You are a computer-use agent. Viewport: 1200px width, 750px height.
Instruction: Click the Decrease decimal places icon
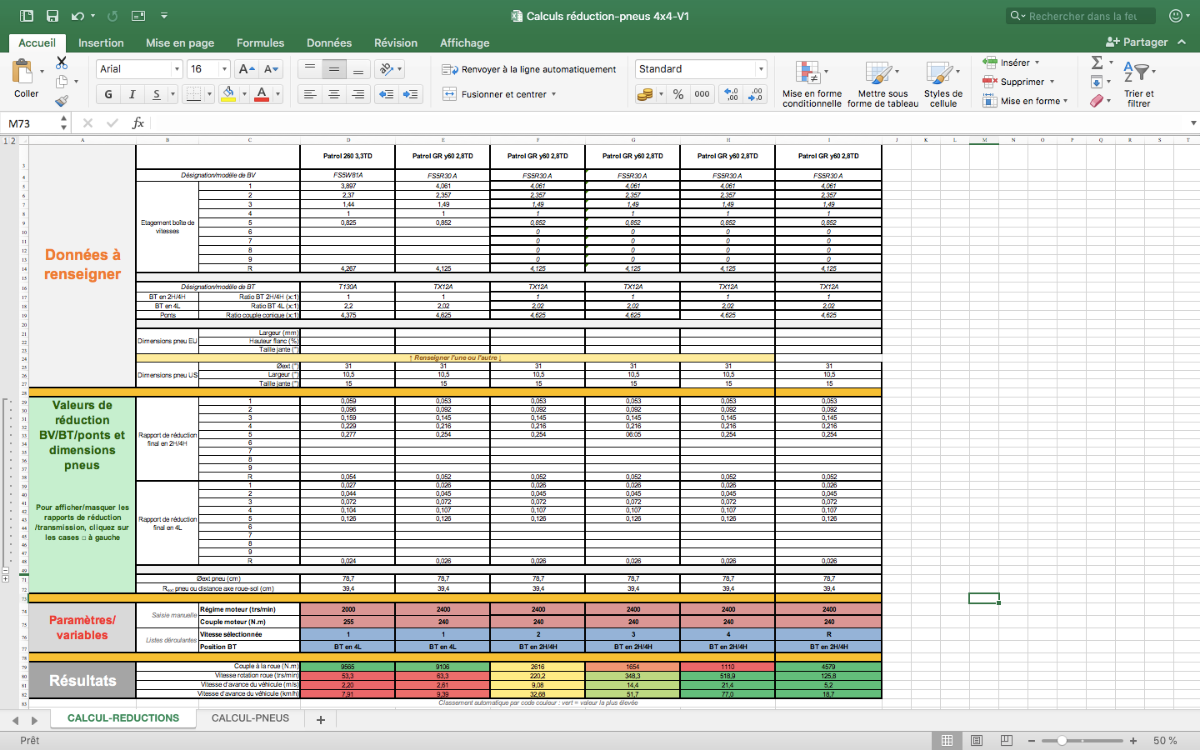(x=755, y=94)
